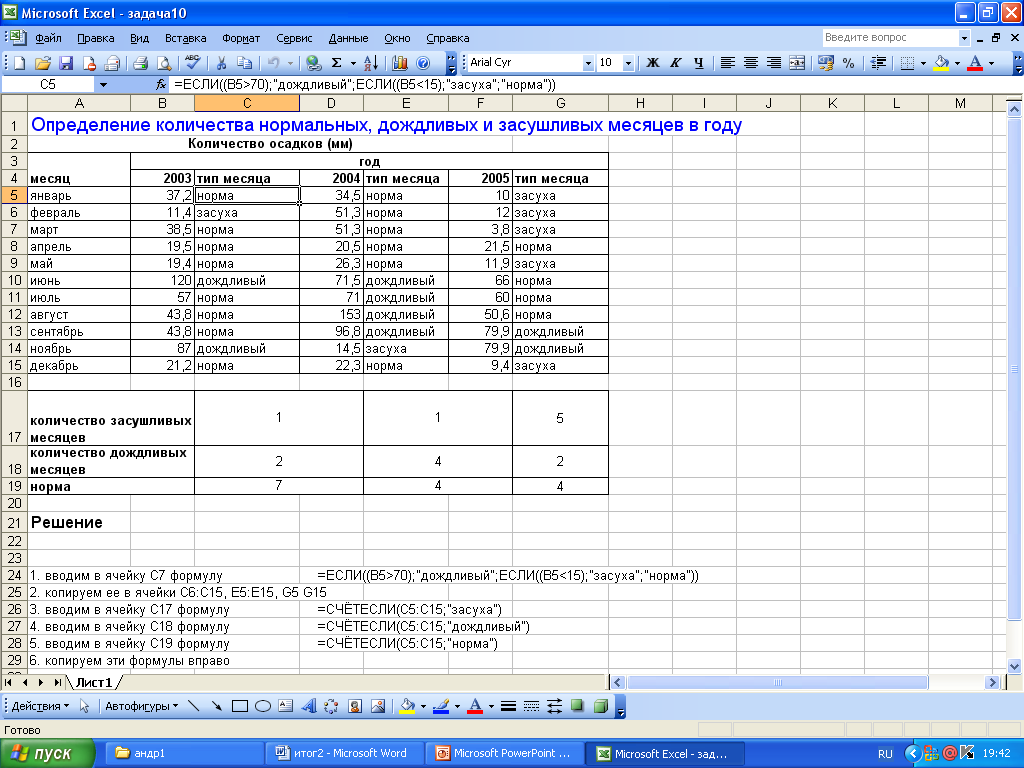Switch to Microsoft PowerPoint taskbar button
Image resolution: width=1024 pixels, height=768 pixels.
pyautogui.click(x=505, y=753)
